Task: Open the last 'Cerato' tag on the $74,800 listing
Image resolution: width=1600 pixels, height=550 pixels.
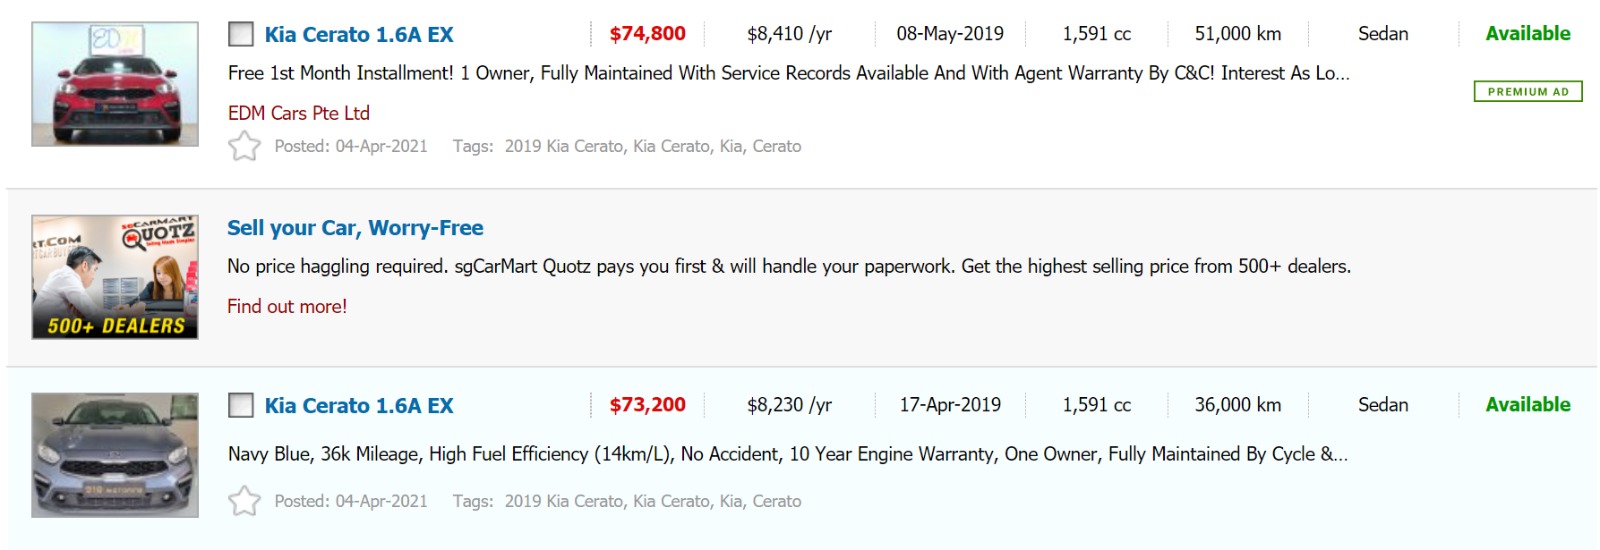Action: coord(776,146)
